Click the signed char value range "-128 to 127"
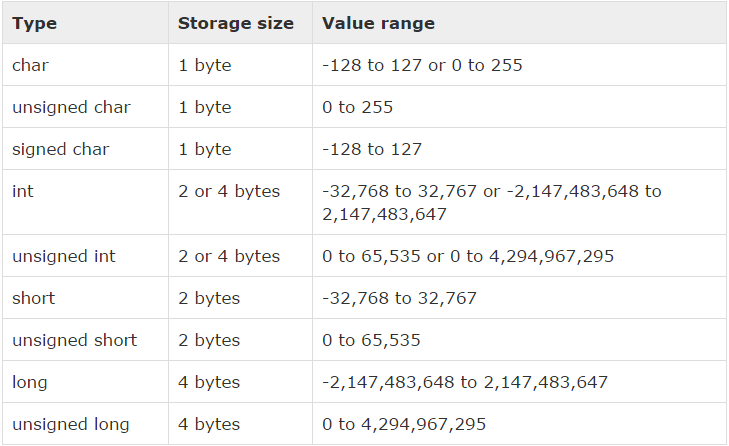 (372, 149)
